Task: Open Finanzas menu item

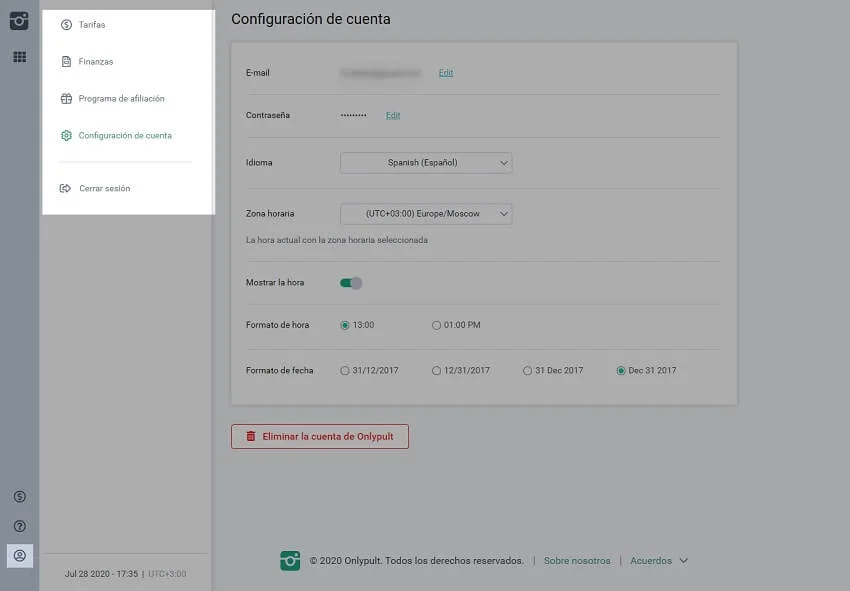Action: click(x=96, y=62)
